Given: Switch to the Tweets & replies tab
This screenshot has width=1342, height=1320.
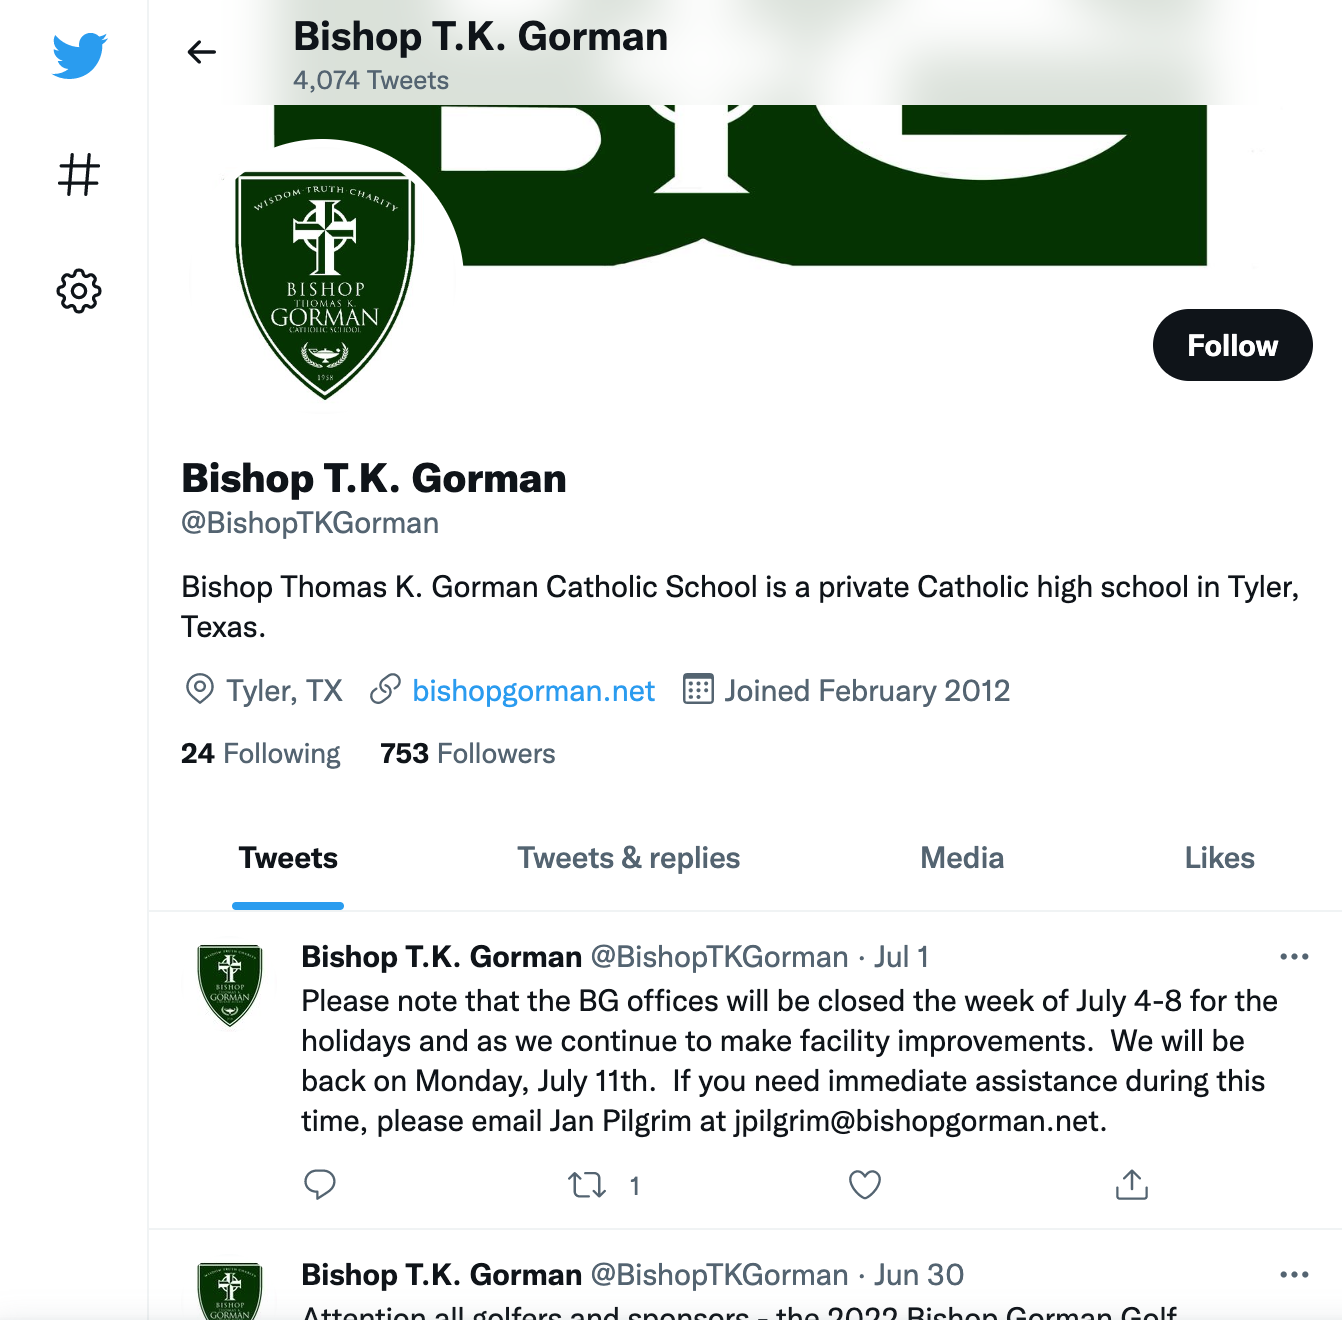Looking at the screenshot, I should (628, 858).
